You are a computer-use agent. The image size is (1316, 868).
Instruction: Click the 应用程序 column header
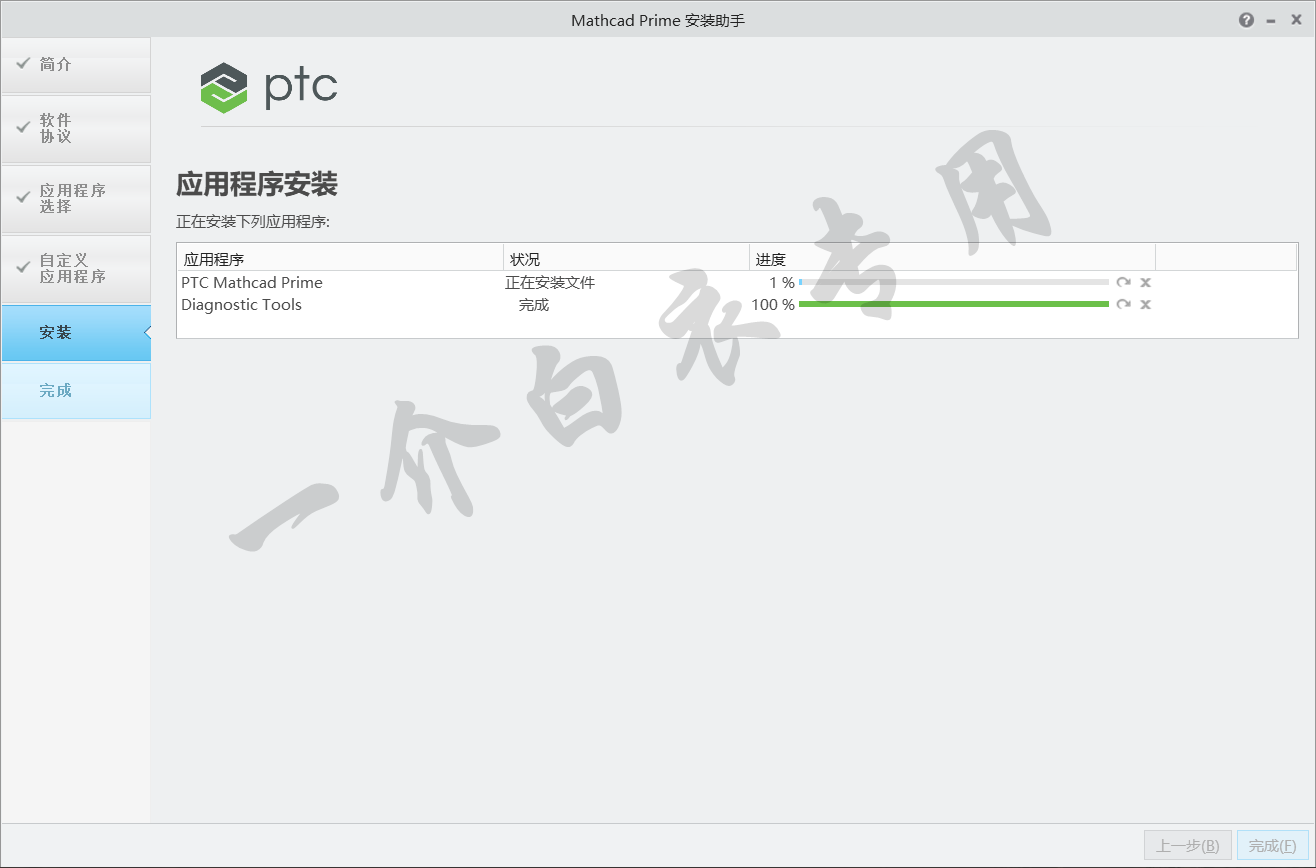coord(340,259)
